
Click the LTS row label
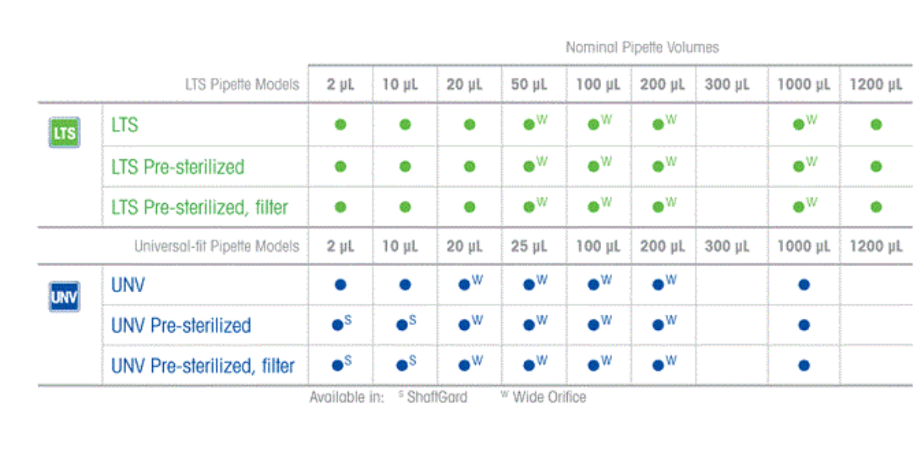tap(125, 125)
